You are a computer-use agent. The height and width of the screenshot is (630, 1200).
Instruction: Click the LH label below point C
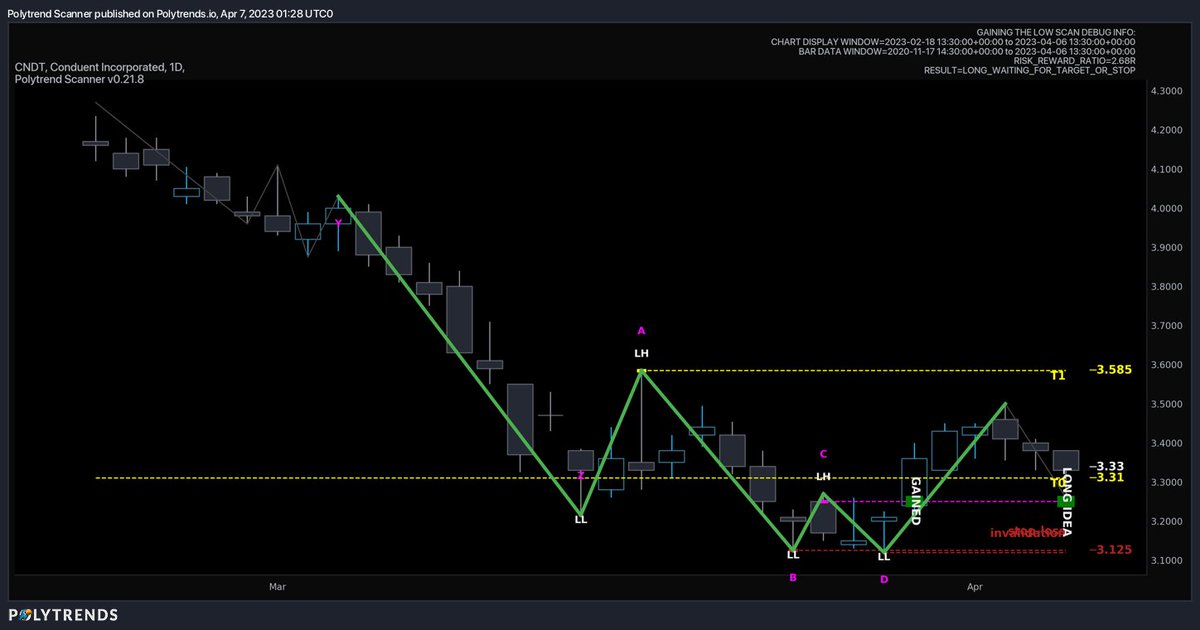tap(823, 477)
